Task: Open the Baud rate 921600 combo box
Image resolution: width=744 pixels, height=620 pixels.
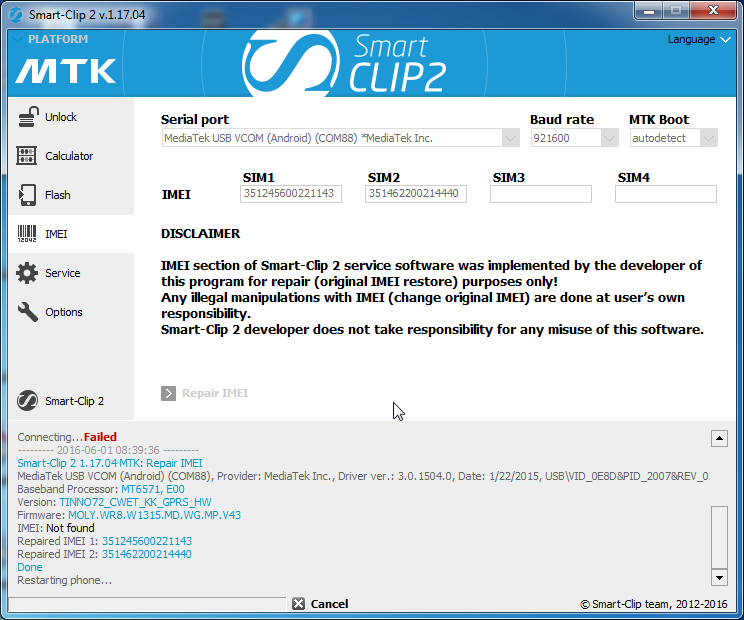Action: [x=575, y=138]
